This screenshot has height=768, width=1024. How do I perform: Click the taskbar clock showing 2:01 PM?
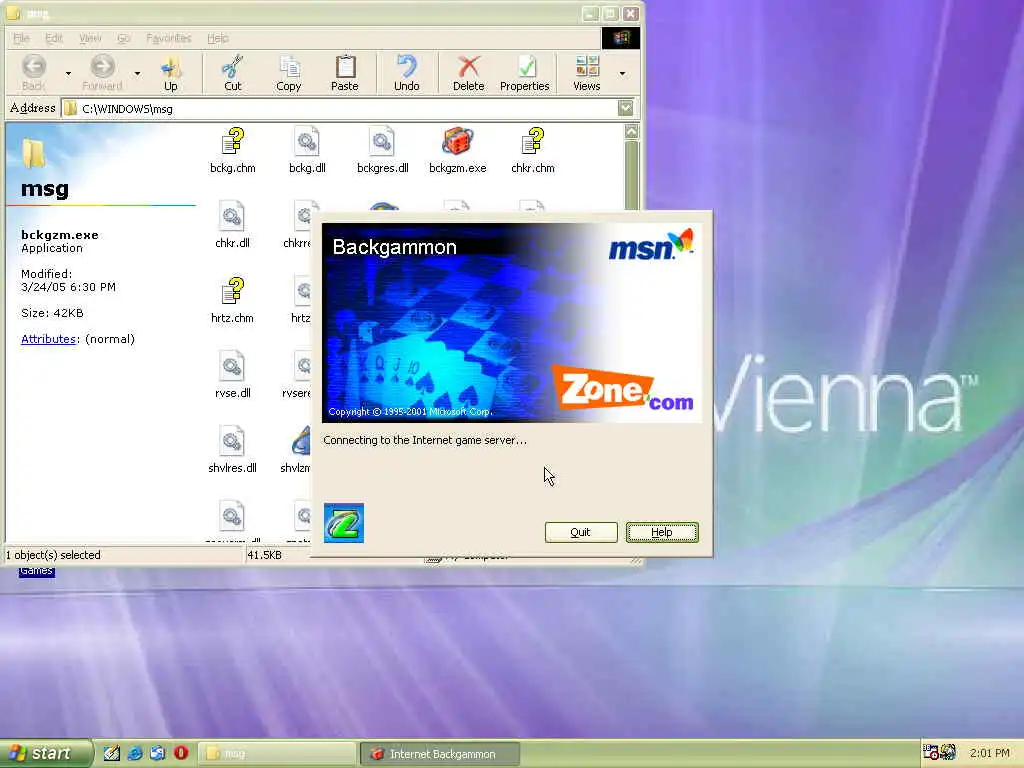click(989, 753)
